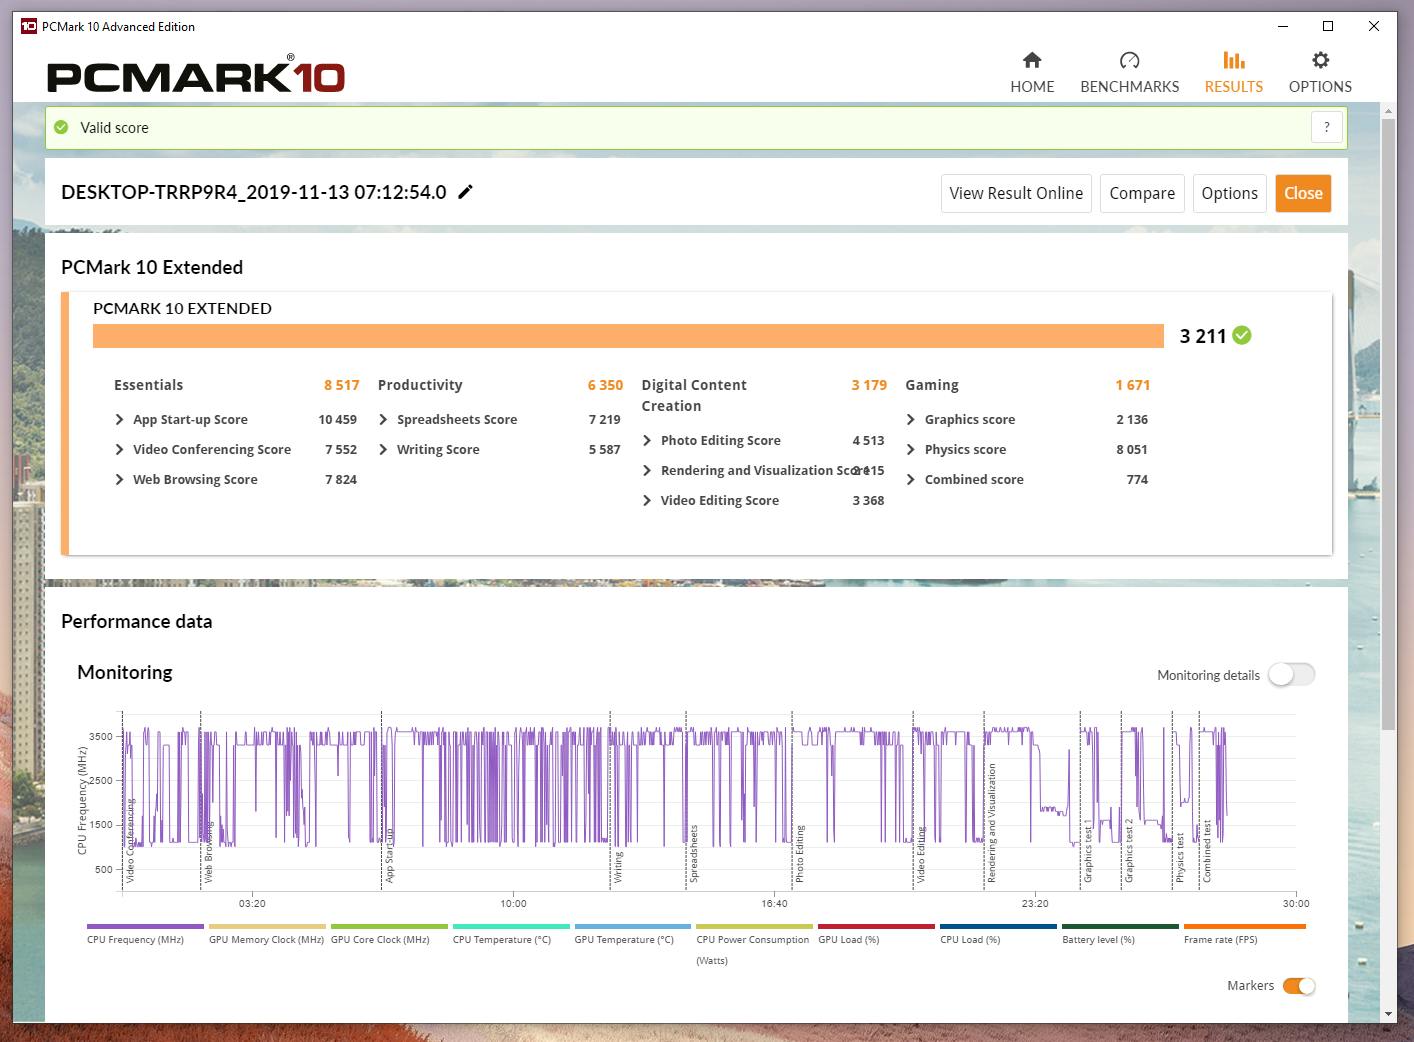Expand the Spreadsheets Score details
1414x1042 pixels.
point(384,420)
